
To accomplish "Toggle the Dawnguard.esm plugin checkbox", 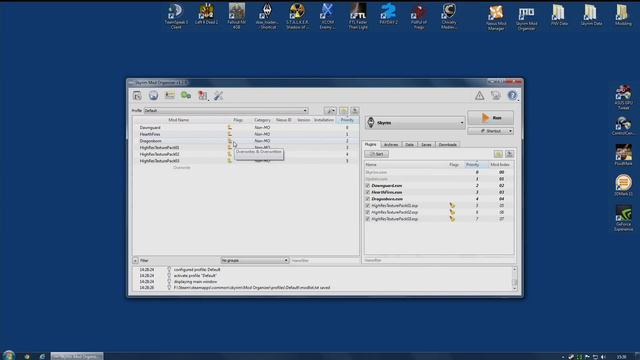I will pyautogui.click(x=367, y=186).
